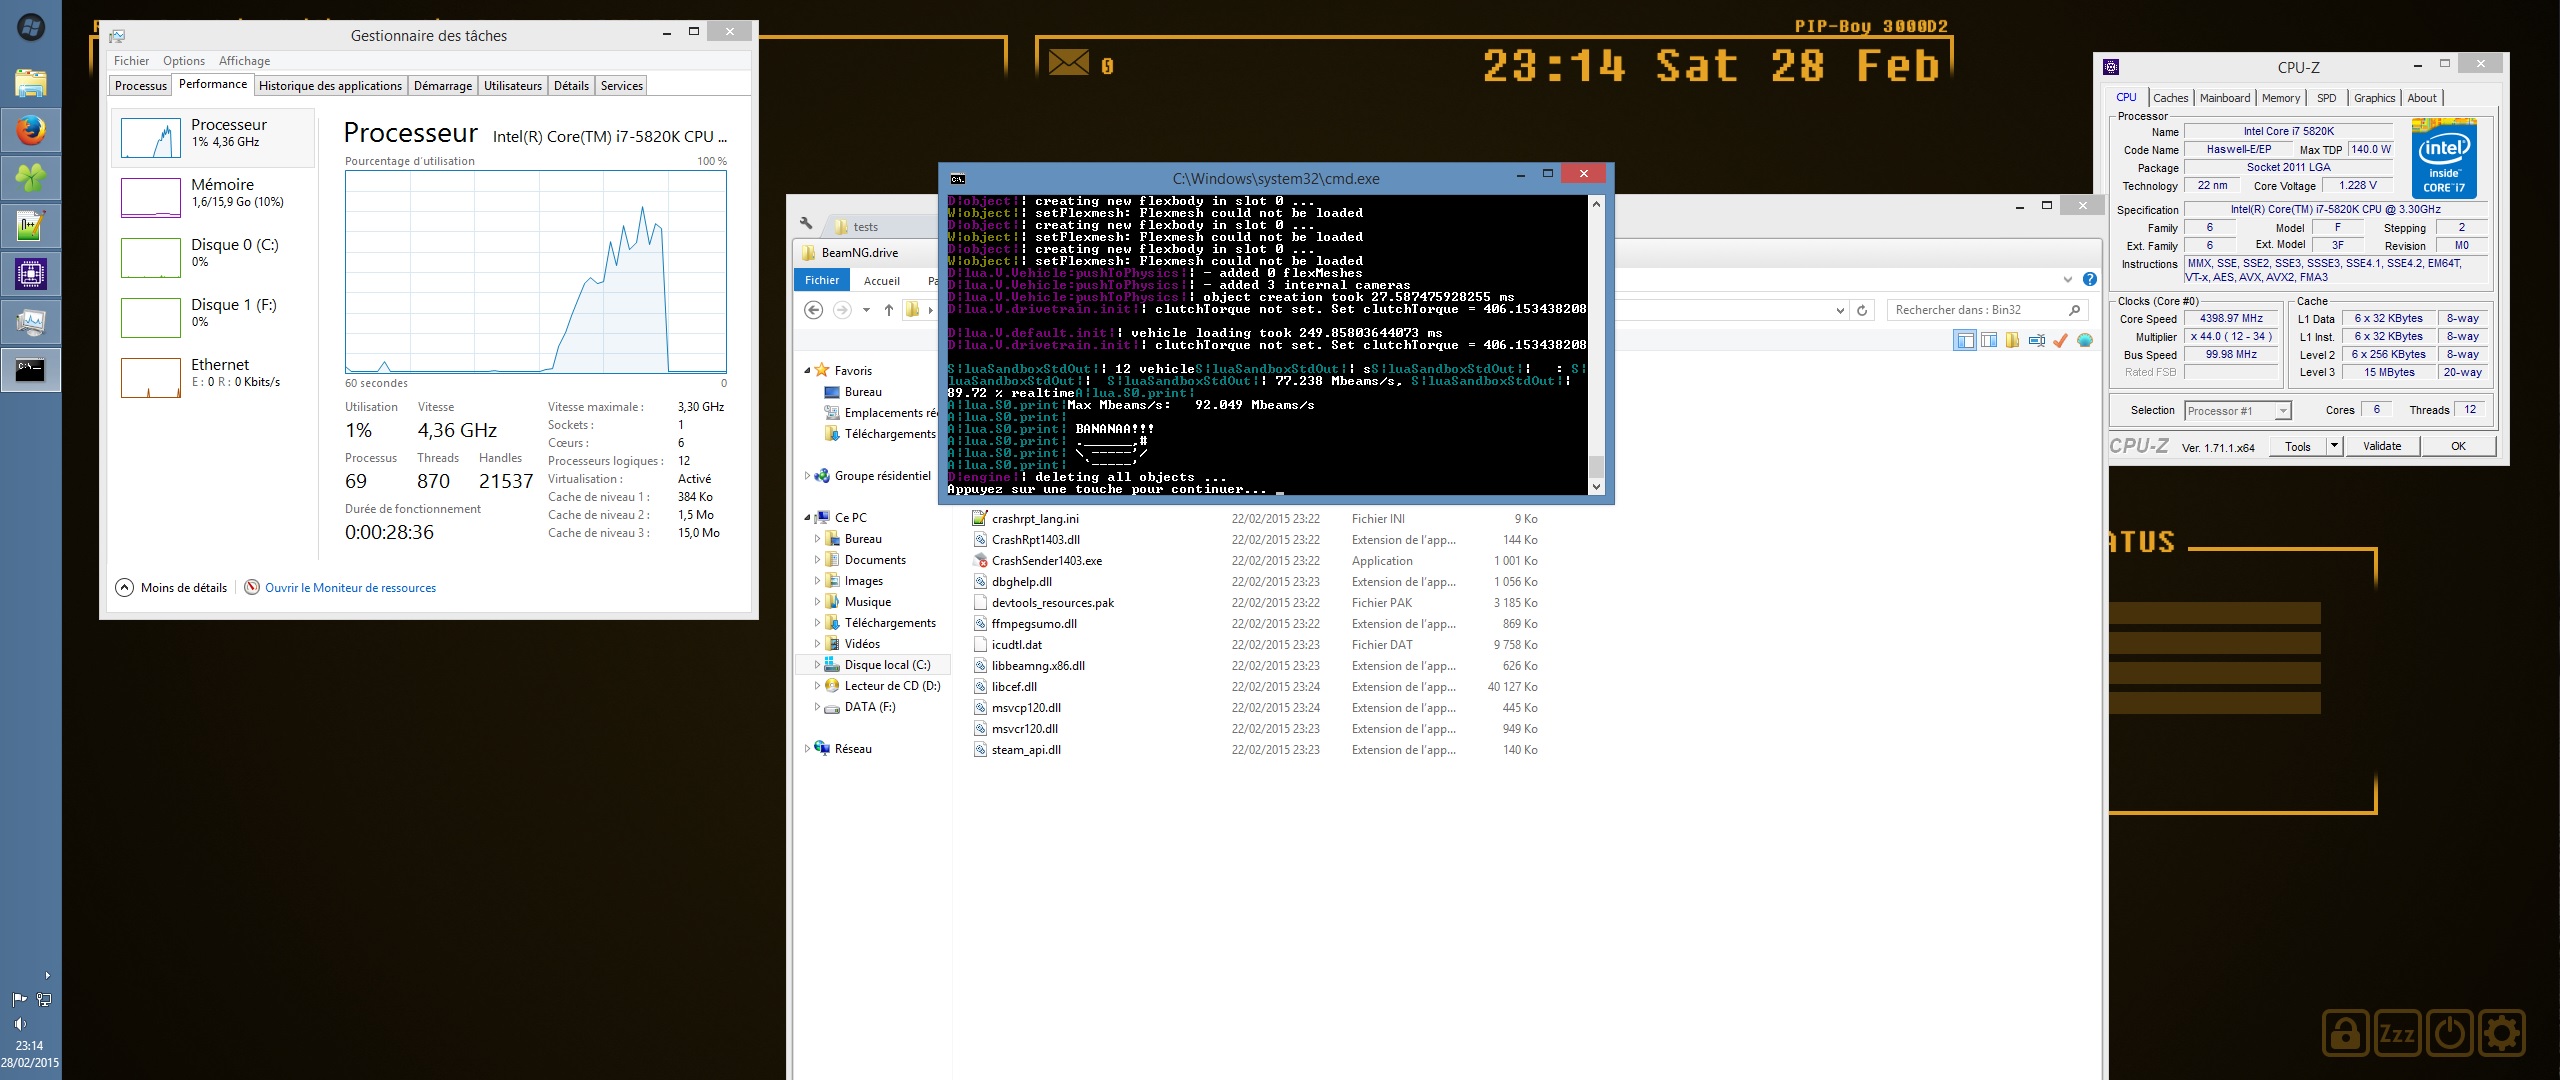
Task: Open the Explorer Accueil ribbon tab
Action: click(882, 281)
